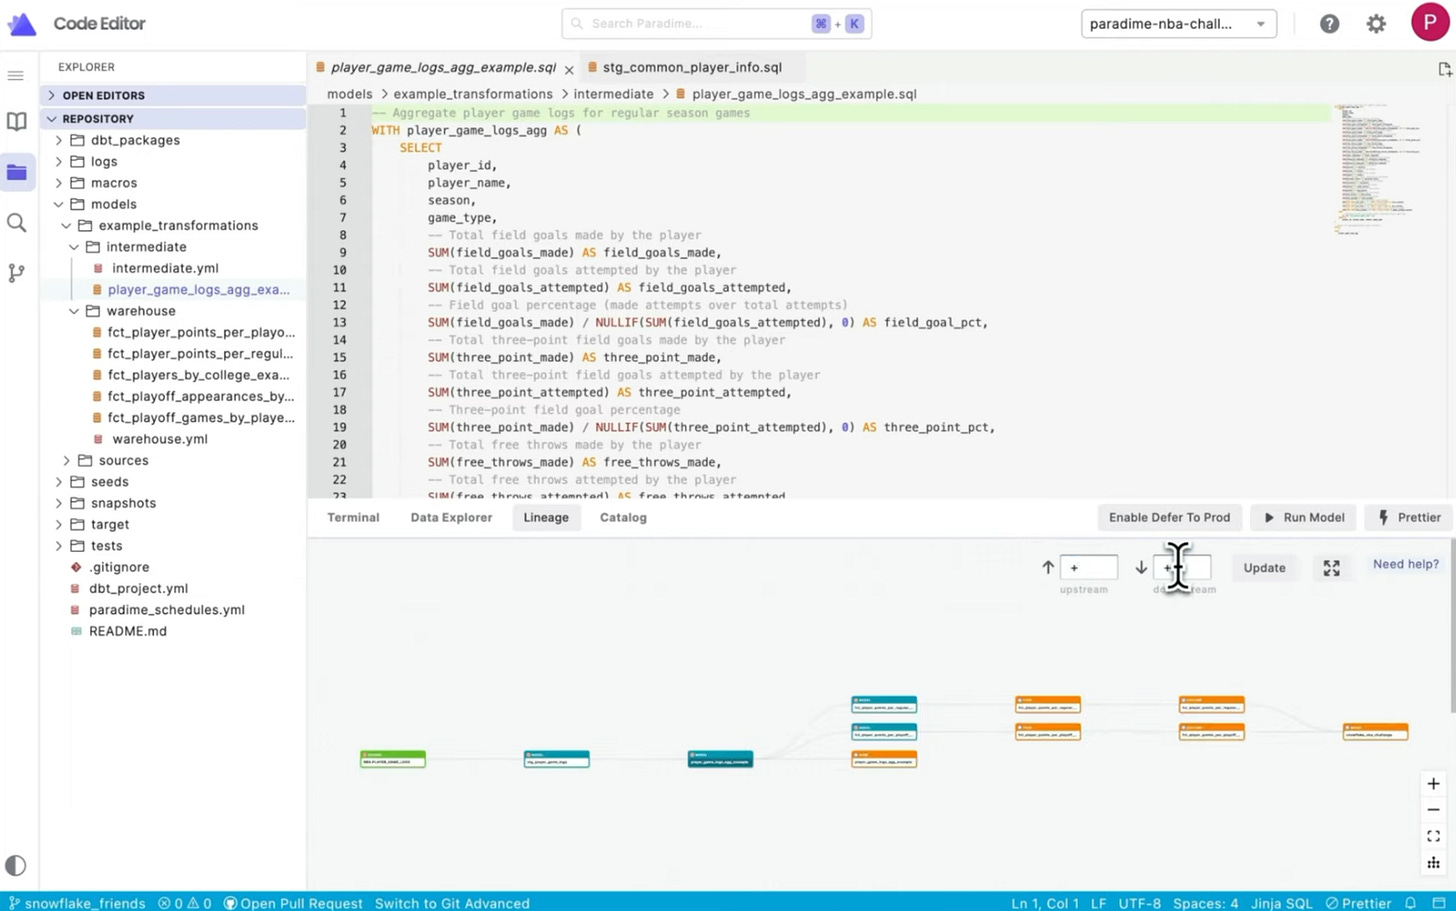
Task: Open the git branch source control icon
Action: tap(16, 272)
